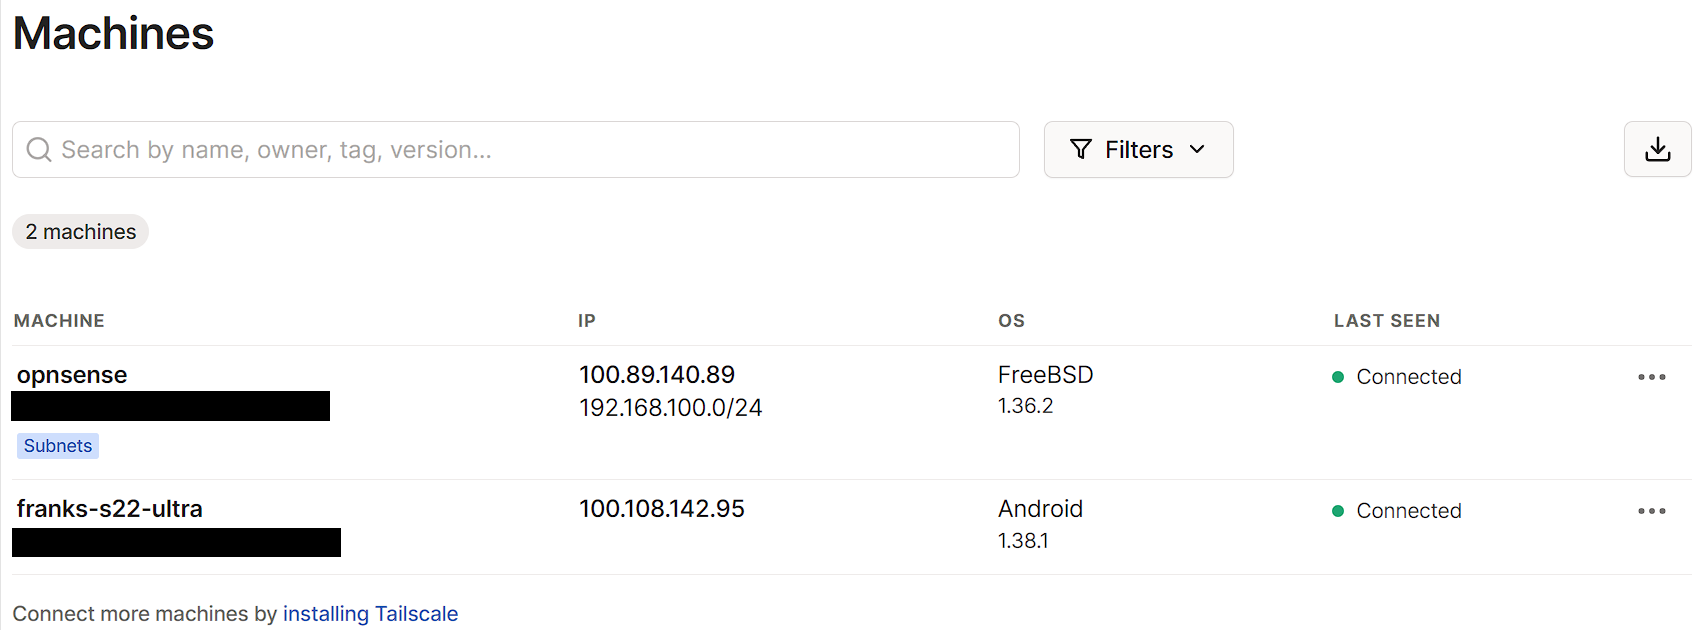Click the 192.168.100.0/24 subnet route
The width and height of the screenshot is (1701, 630).
click(670, 408)
